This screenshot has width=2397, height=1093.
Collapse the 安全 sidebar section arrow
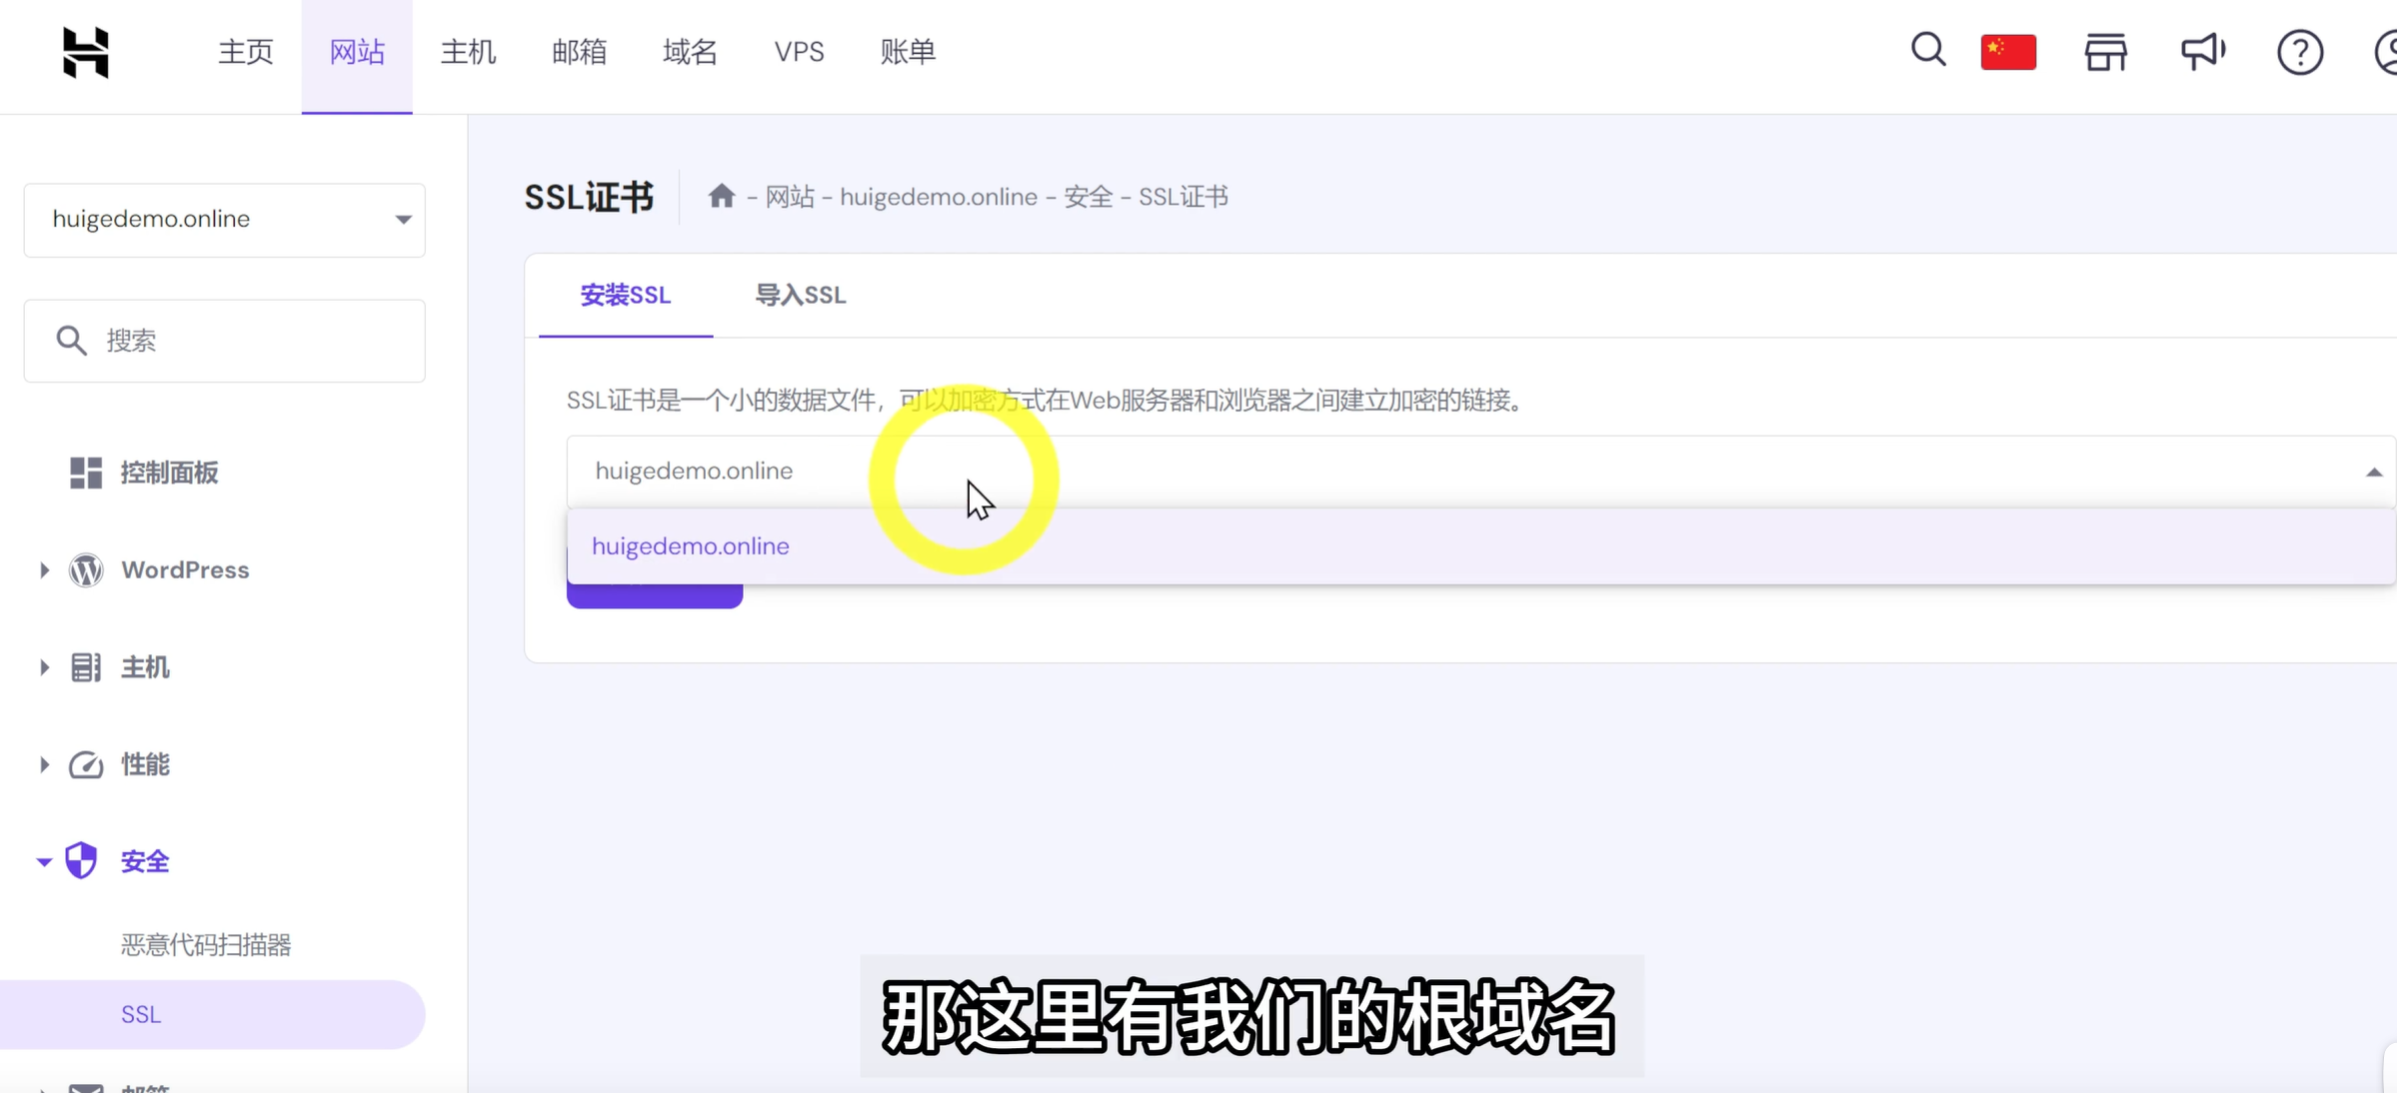click(44, 861)
